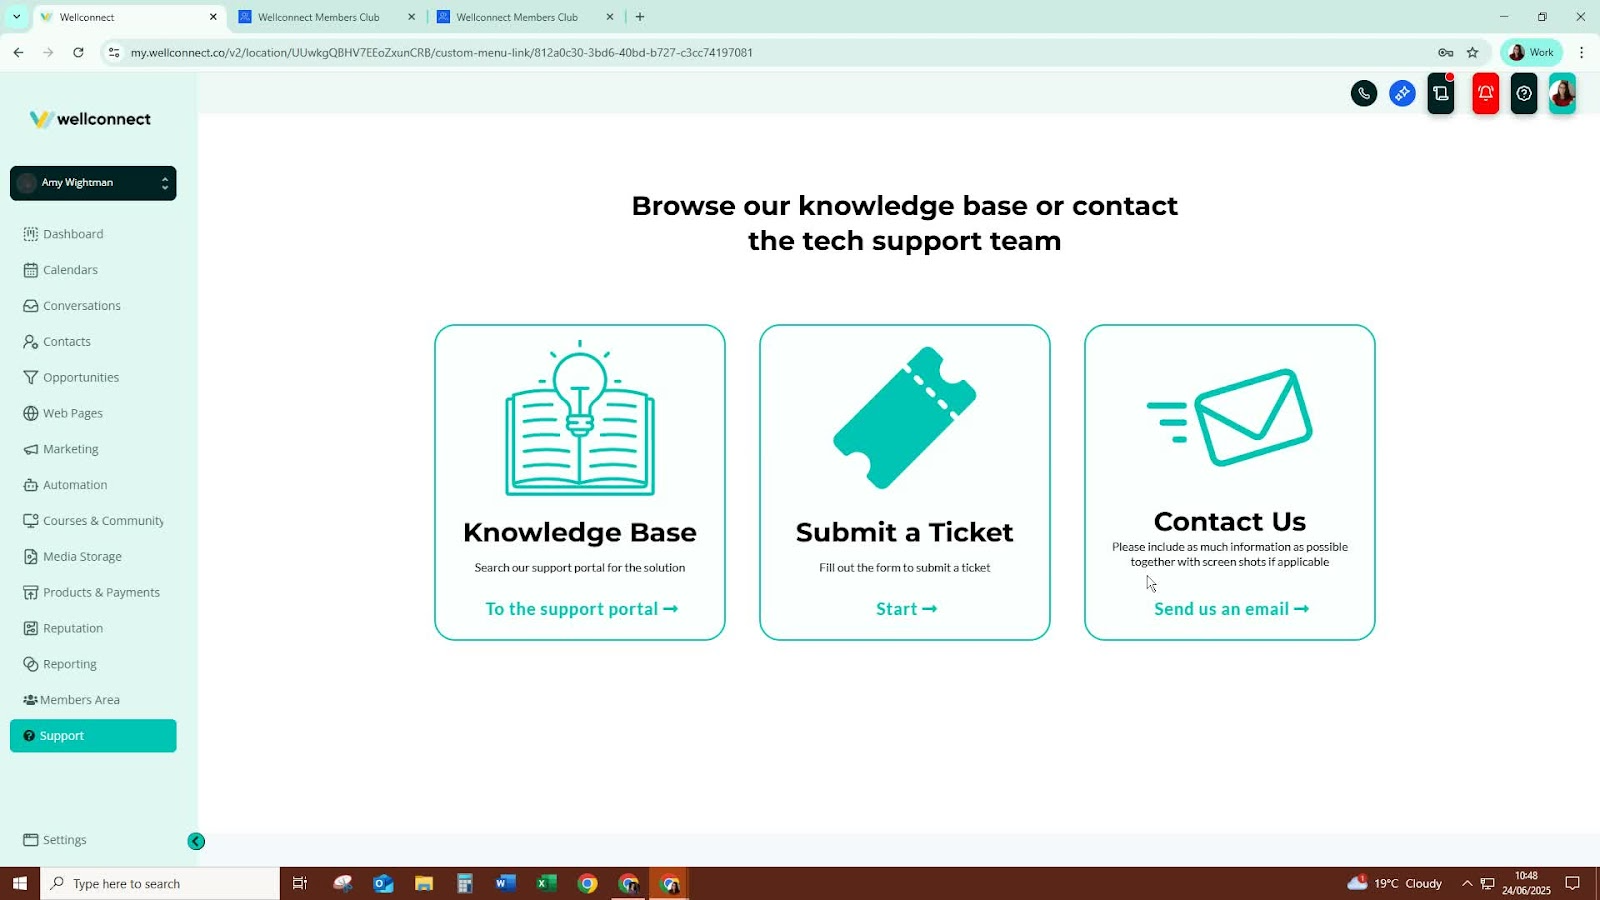Open the taskbar clock showing 10:48
This screenshot has width=1600, height=900.
click(x=1526, y=884)
